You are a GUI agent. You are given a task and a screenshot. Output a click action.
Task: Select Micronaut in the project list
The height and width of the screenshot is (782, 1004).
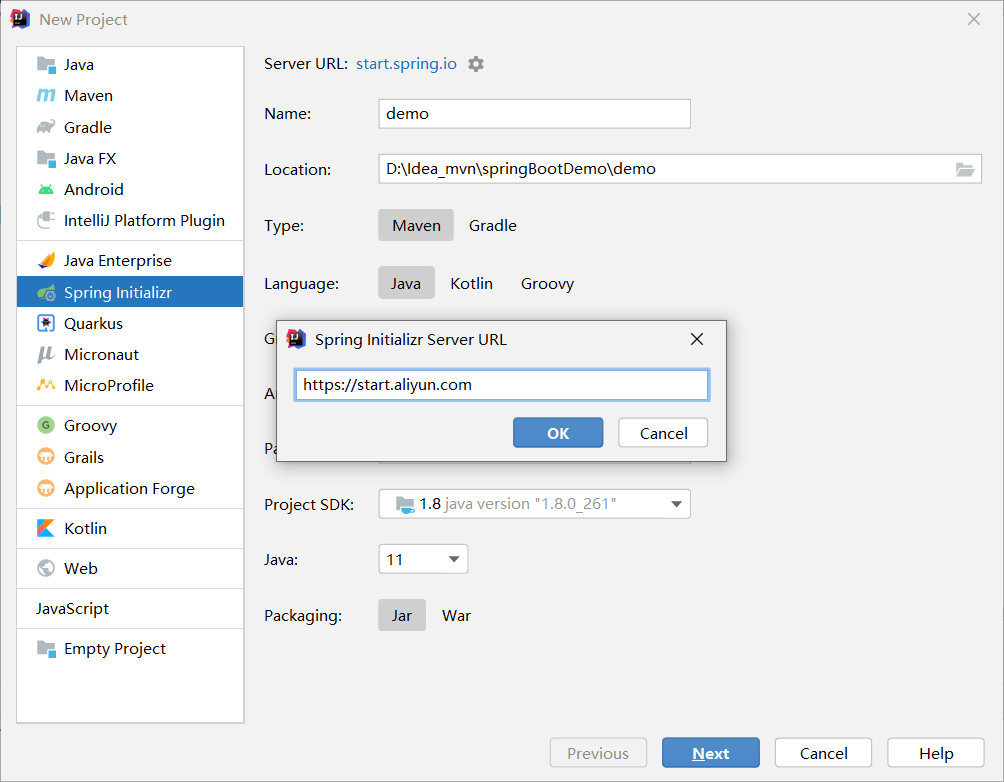point(130,354)
